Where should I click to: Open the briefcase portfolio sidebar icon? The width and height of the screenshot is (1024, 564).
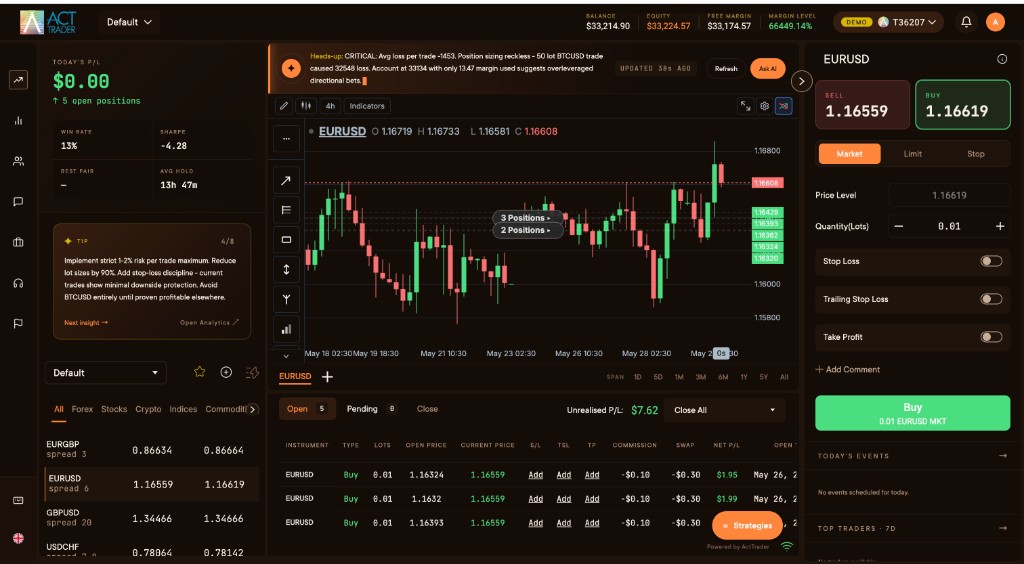[18, 242]
